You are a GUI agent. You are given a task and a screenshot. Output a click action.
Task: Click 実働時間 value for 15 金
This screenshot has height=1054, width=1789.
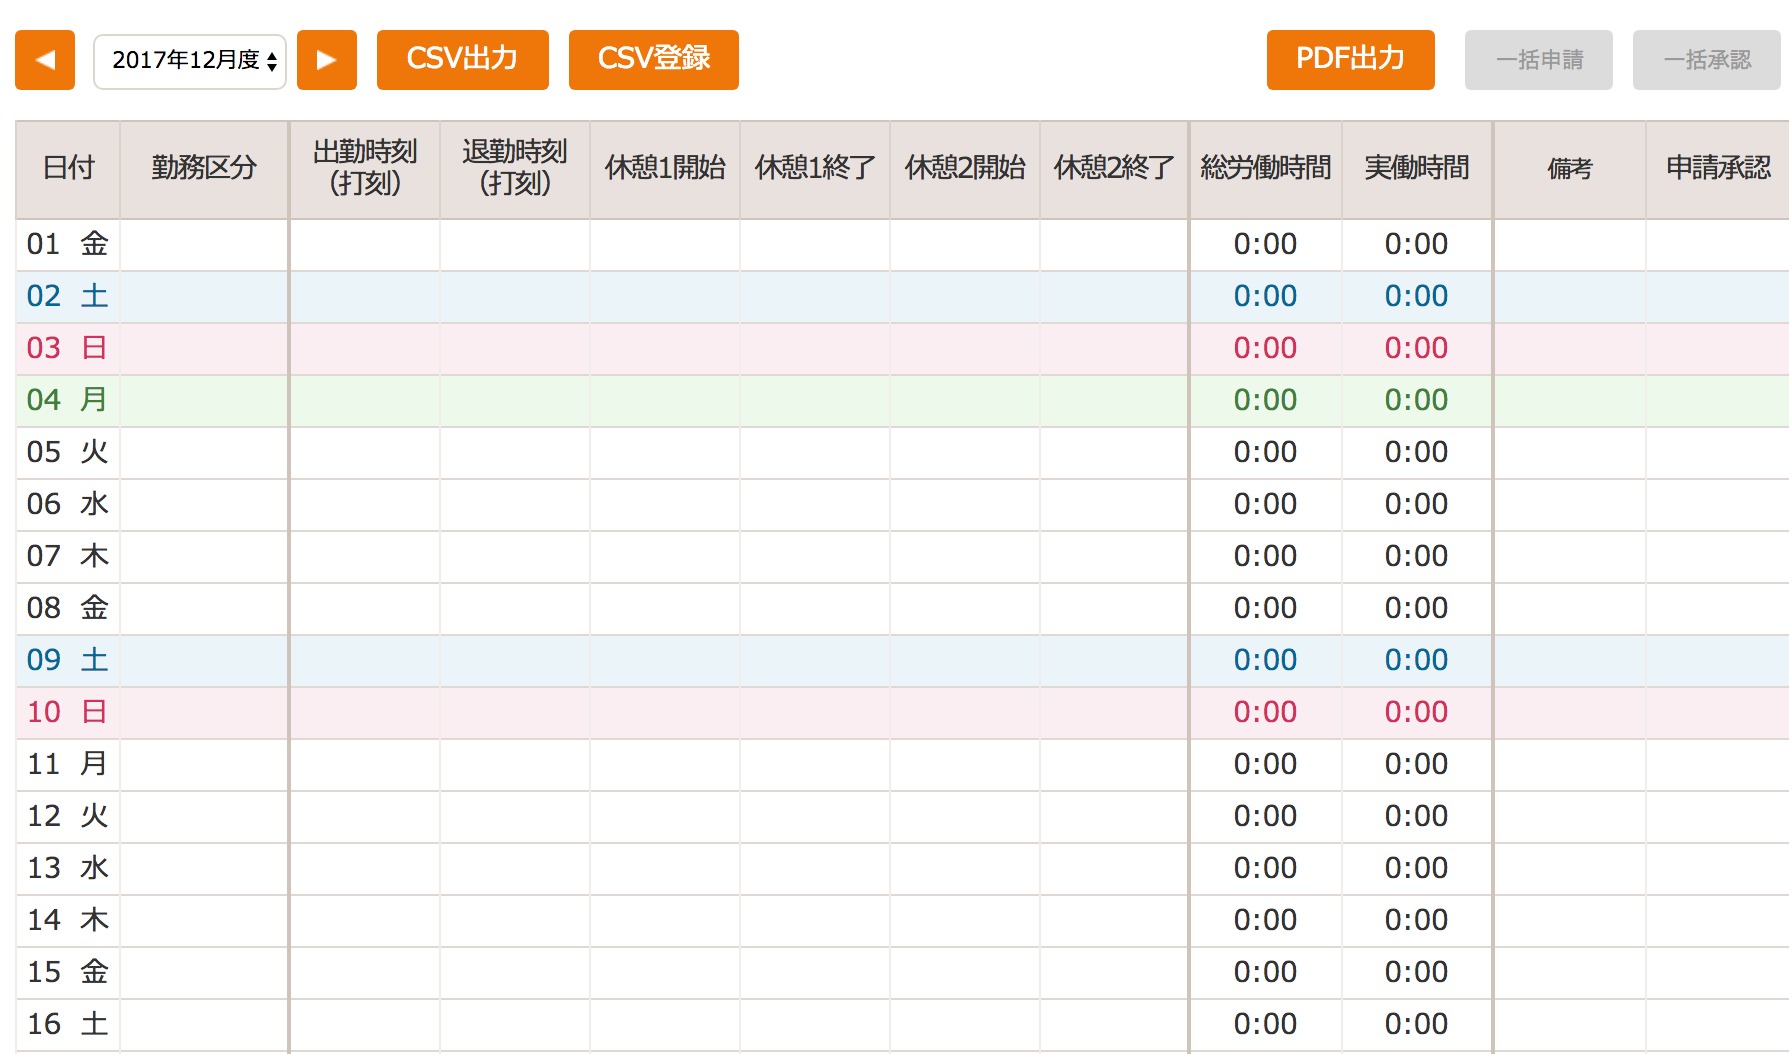coord(1416,973)
